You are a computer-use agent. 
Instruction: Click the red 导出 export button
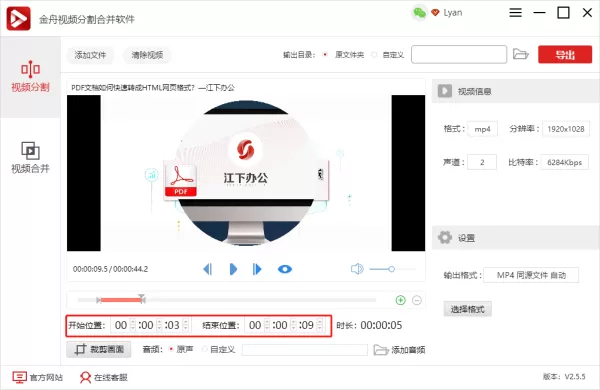pos(565,54)
